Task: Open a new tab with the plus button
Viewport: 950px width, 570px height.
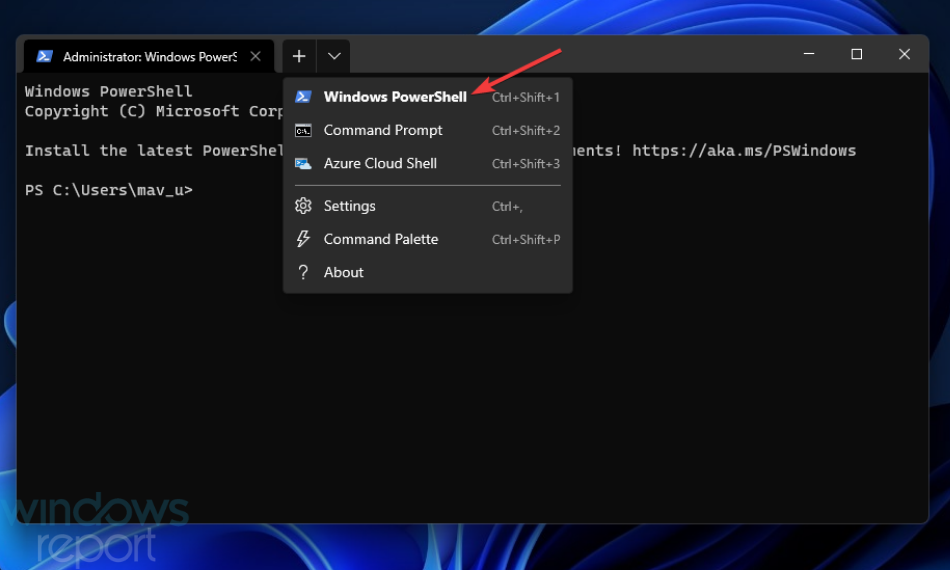Action: tap(300, 56)
